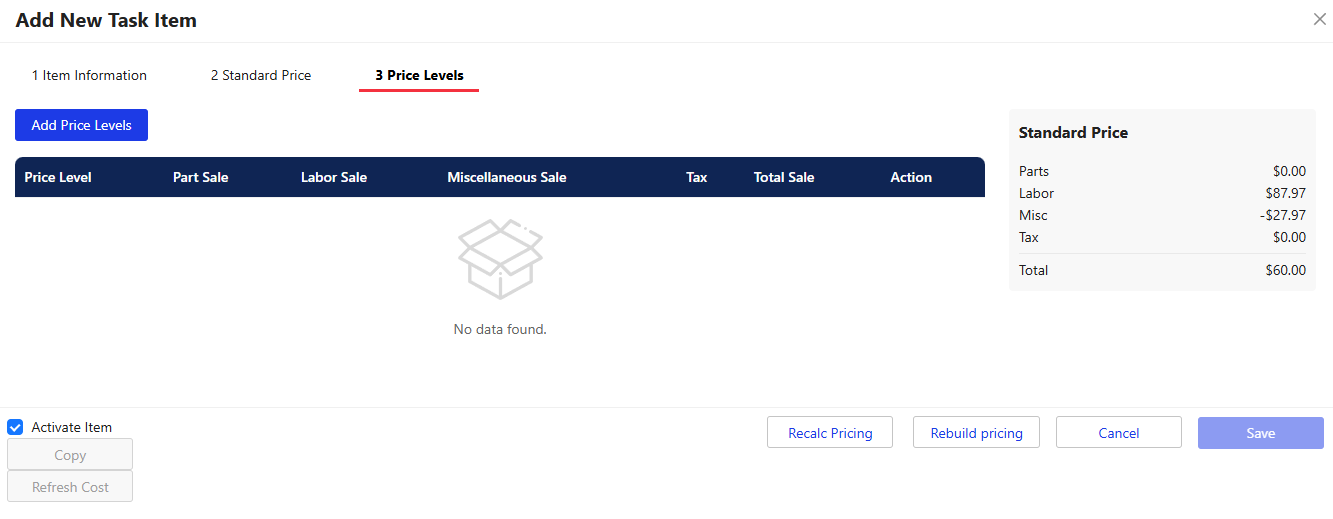Click the empty box No data icon
The image size is (1333, 519).
point(500,259)
